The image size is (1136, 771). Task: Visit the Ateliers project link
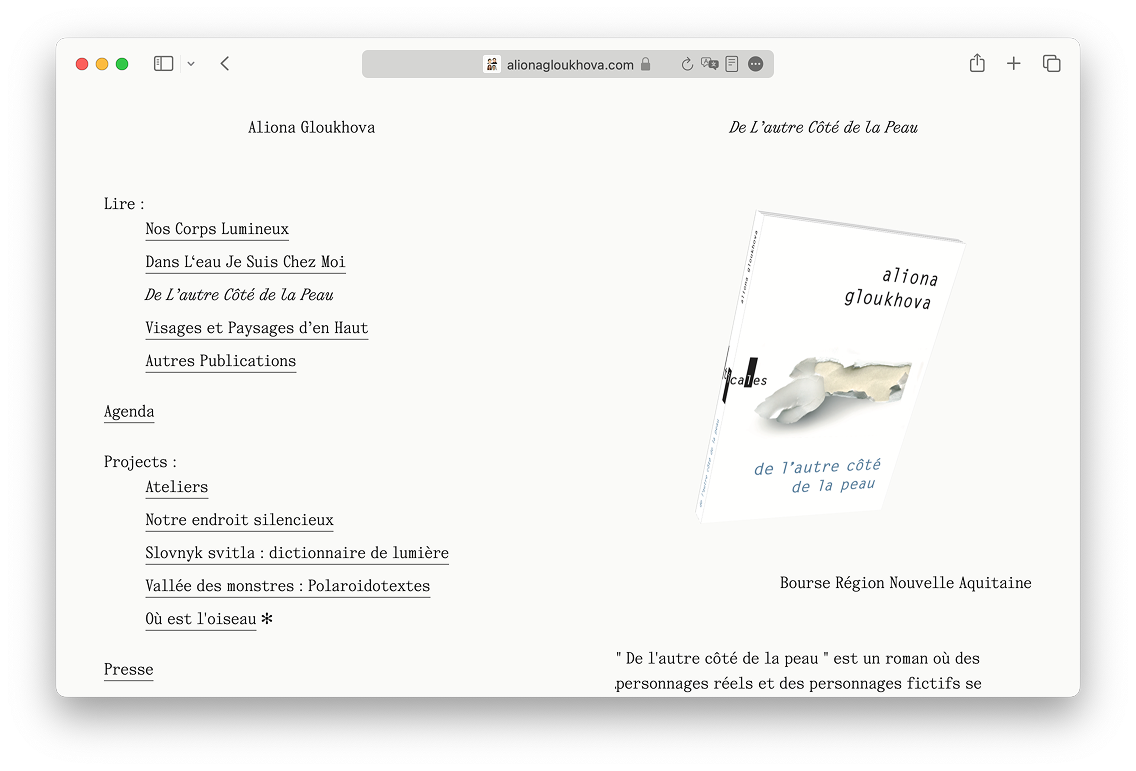click(x=176, y=488)
